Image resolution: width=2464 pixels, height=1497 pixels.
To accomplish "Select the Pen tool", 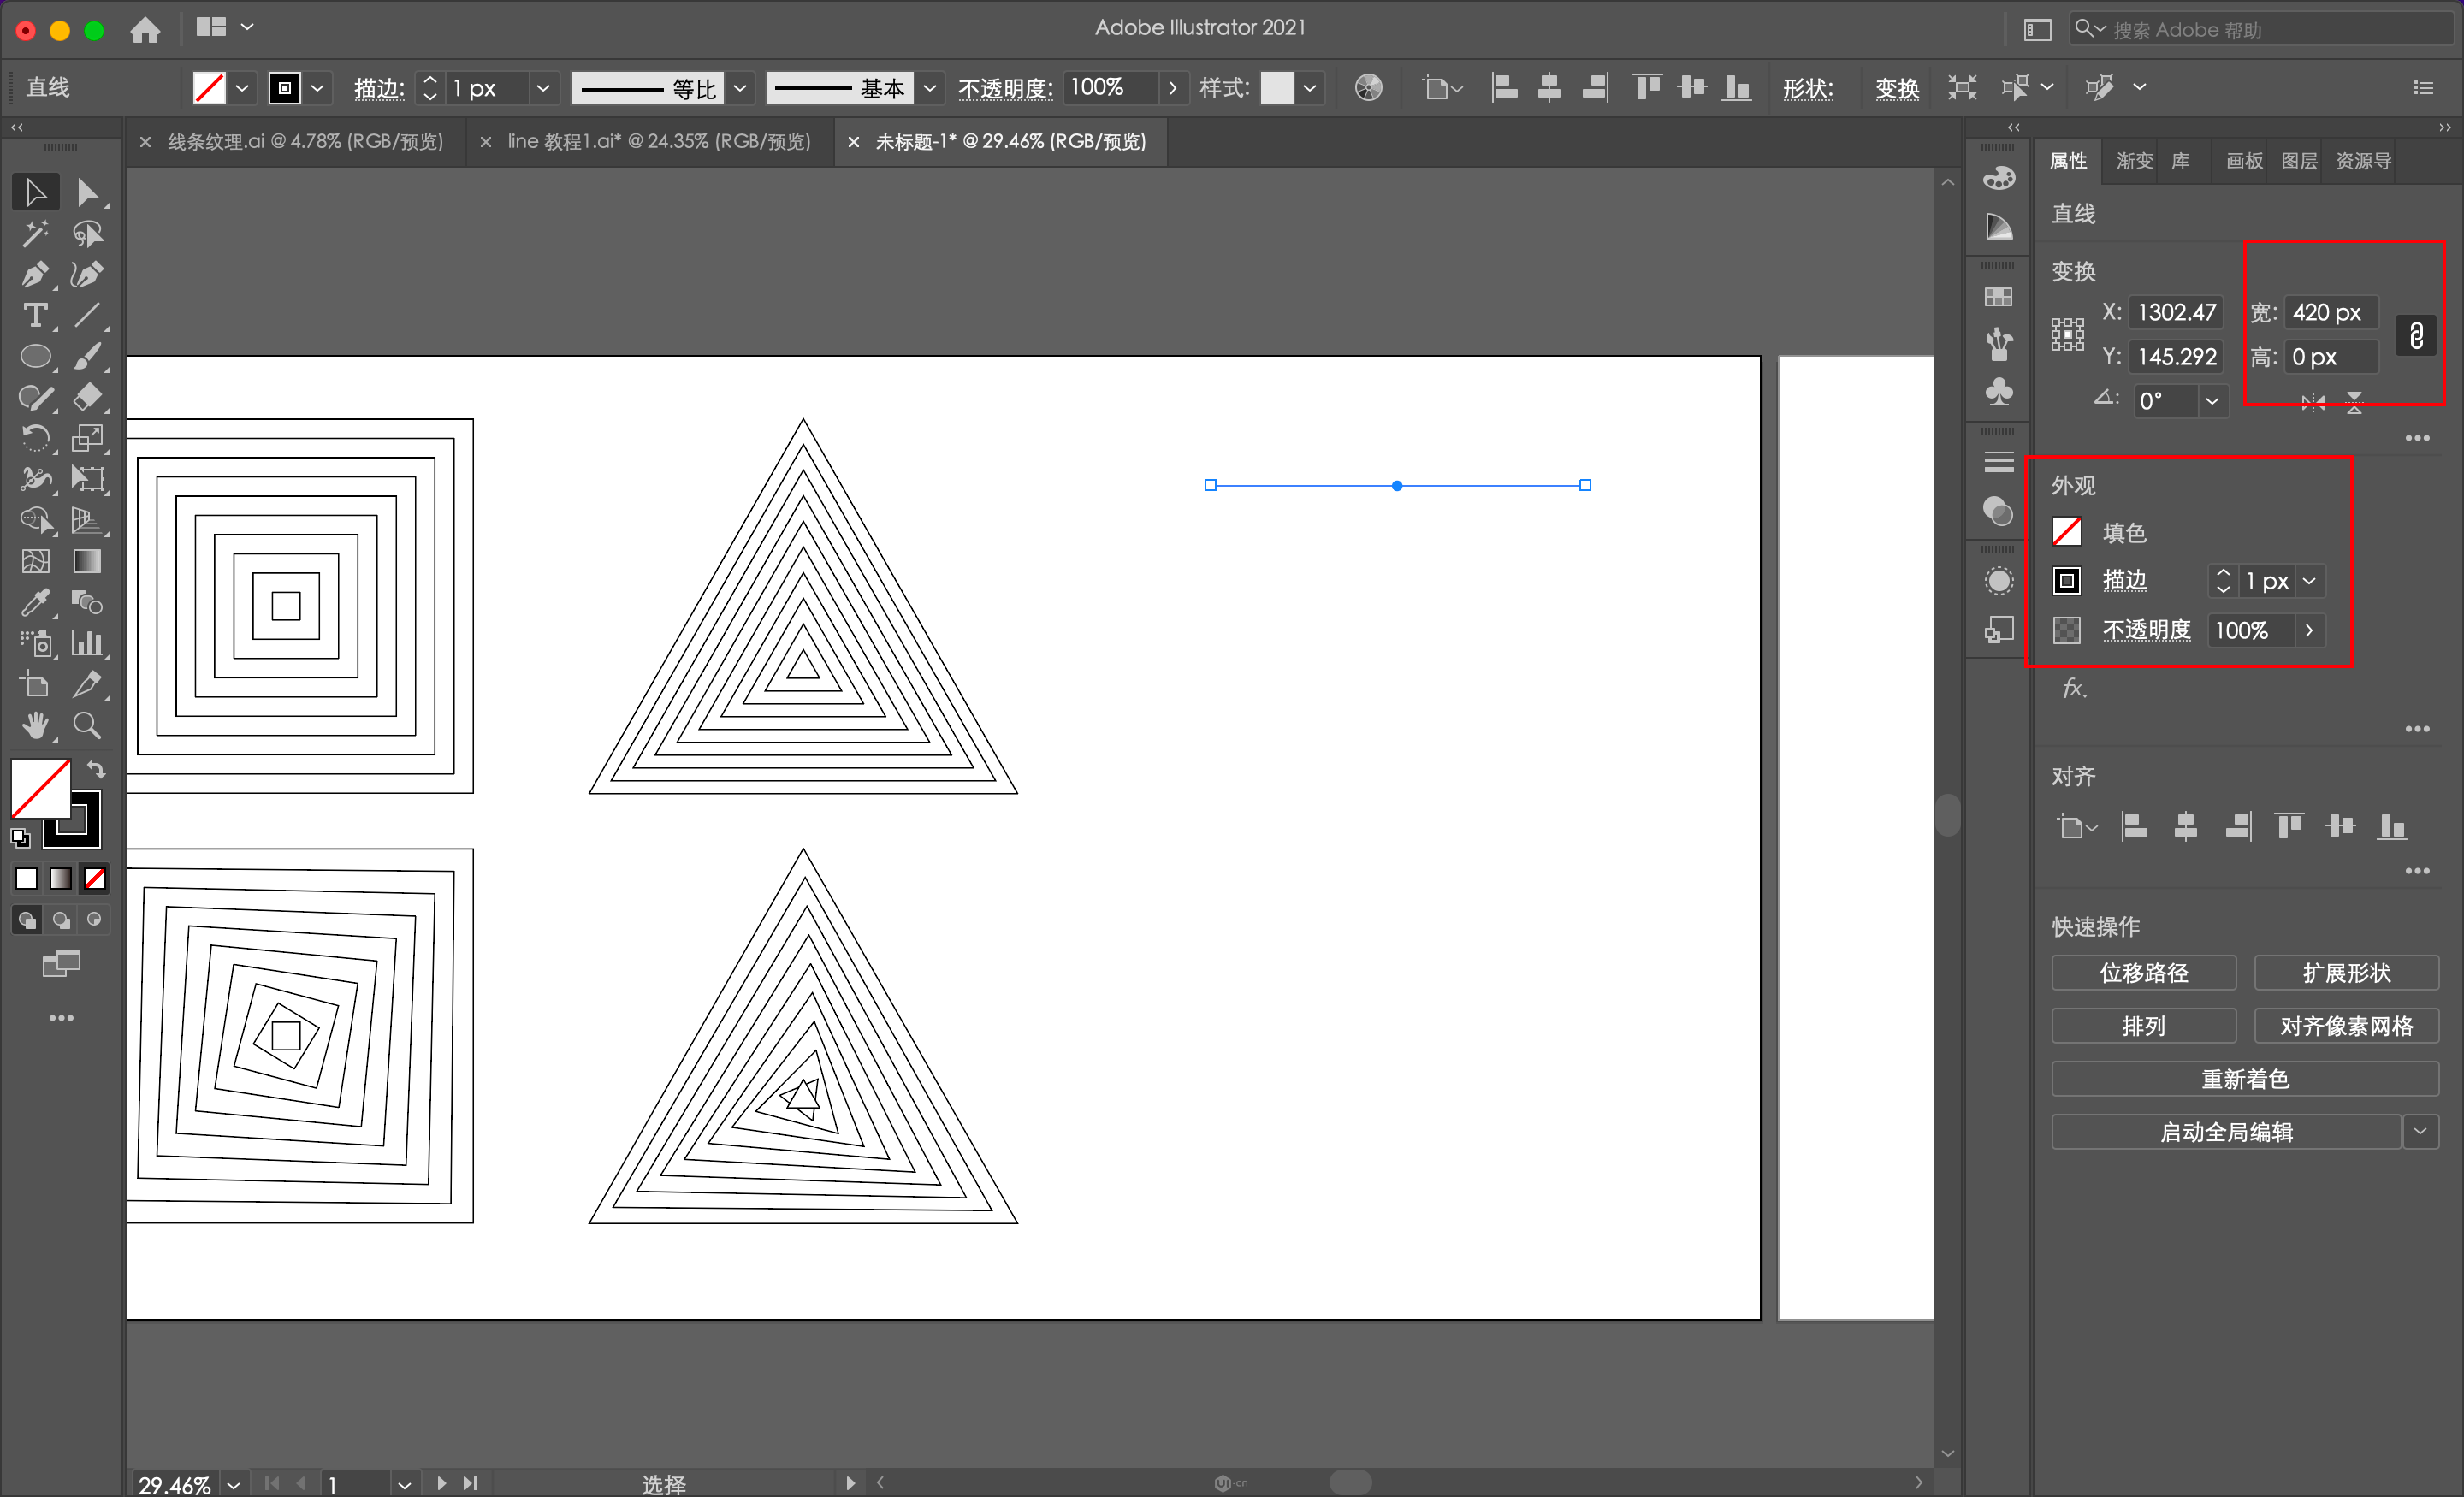I will point(35,274).
